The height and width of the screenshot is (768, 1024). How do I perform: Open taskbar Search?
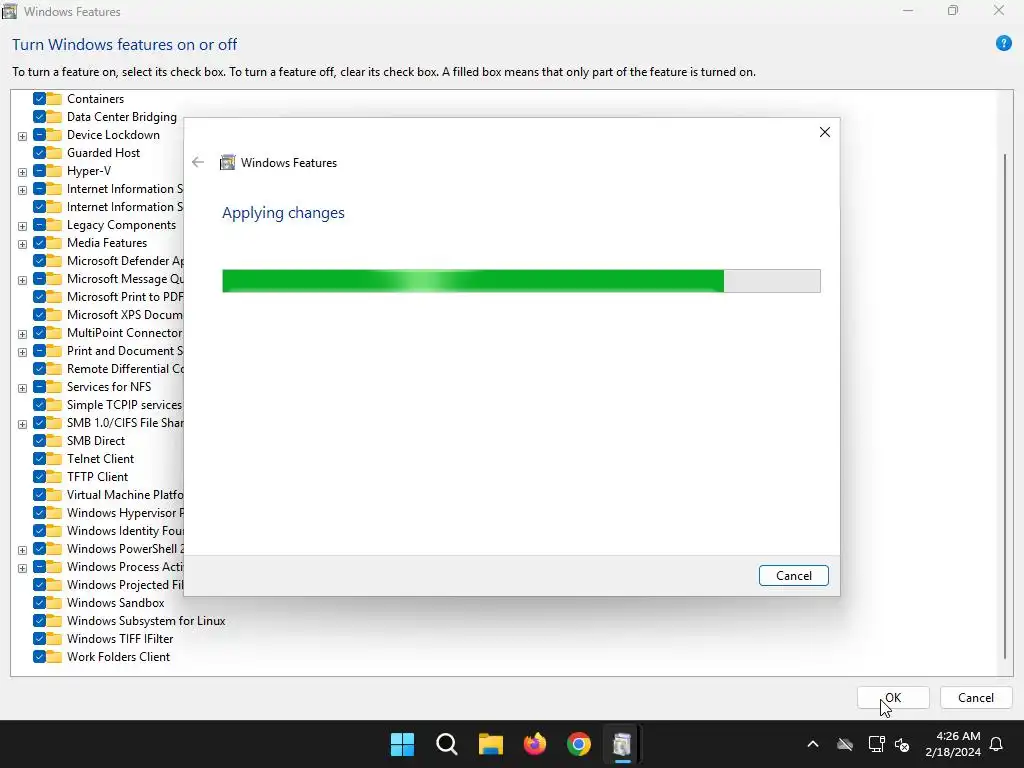click(447, 744)
